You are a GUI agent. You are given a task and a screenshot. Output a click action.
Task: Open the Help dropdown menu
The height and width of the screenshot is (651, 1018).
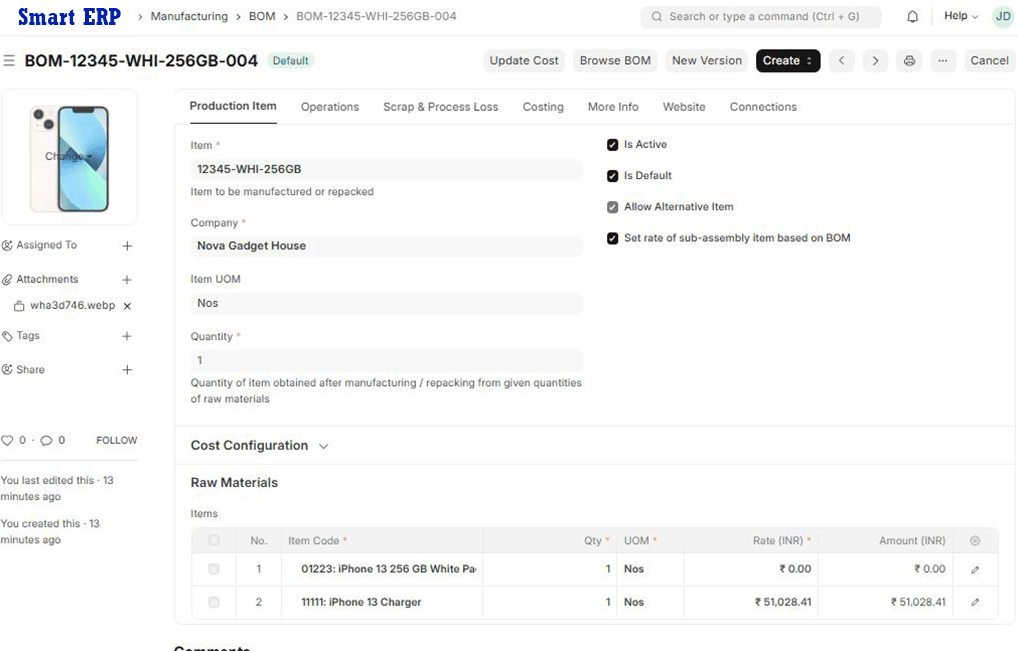pyautogui.click(x=960, y=17)
